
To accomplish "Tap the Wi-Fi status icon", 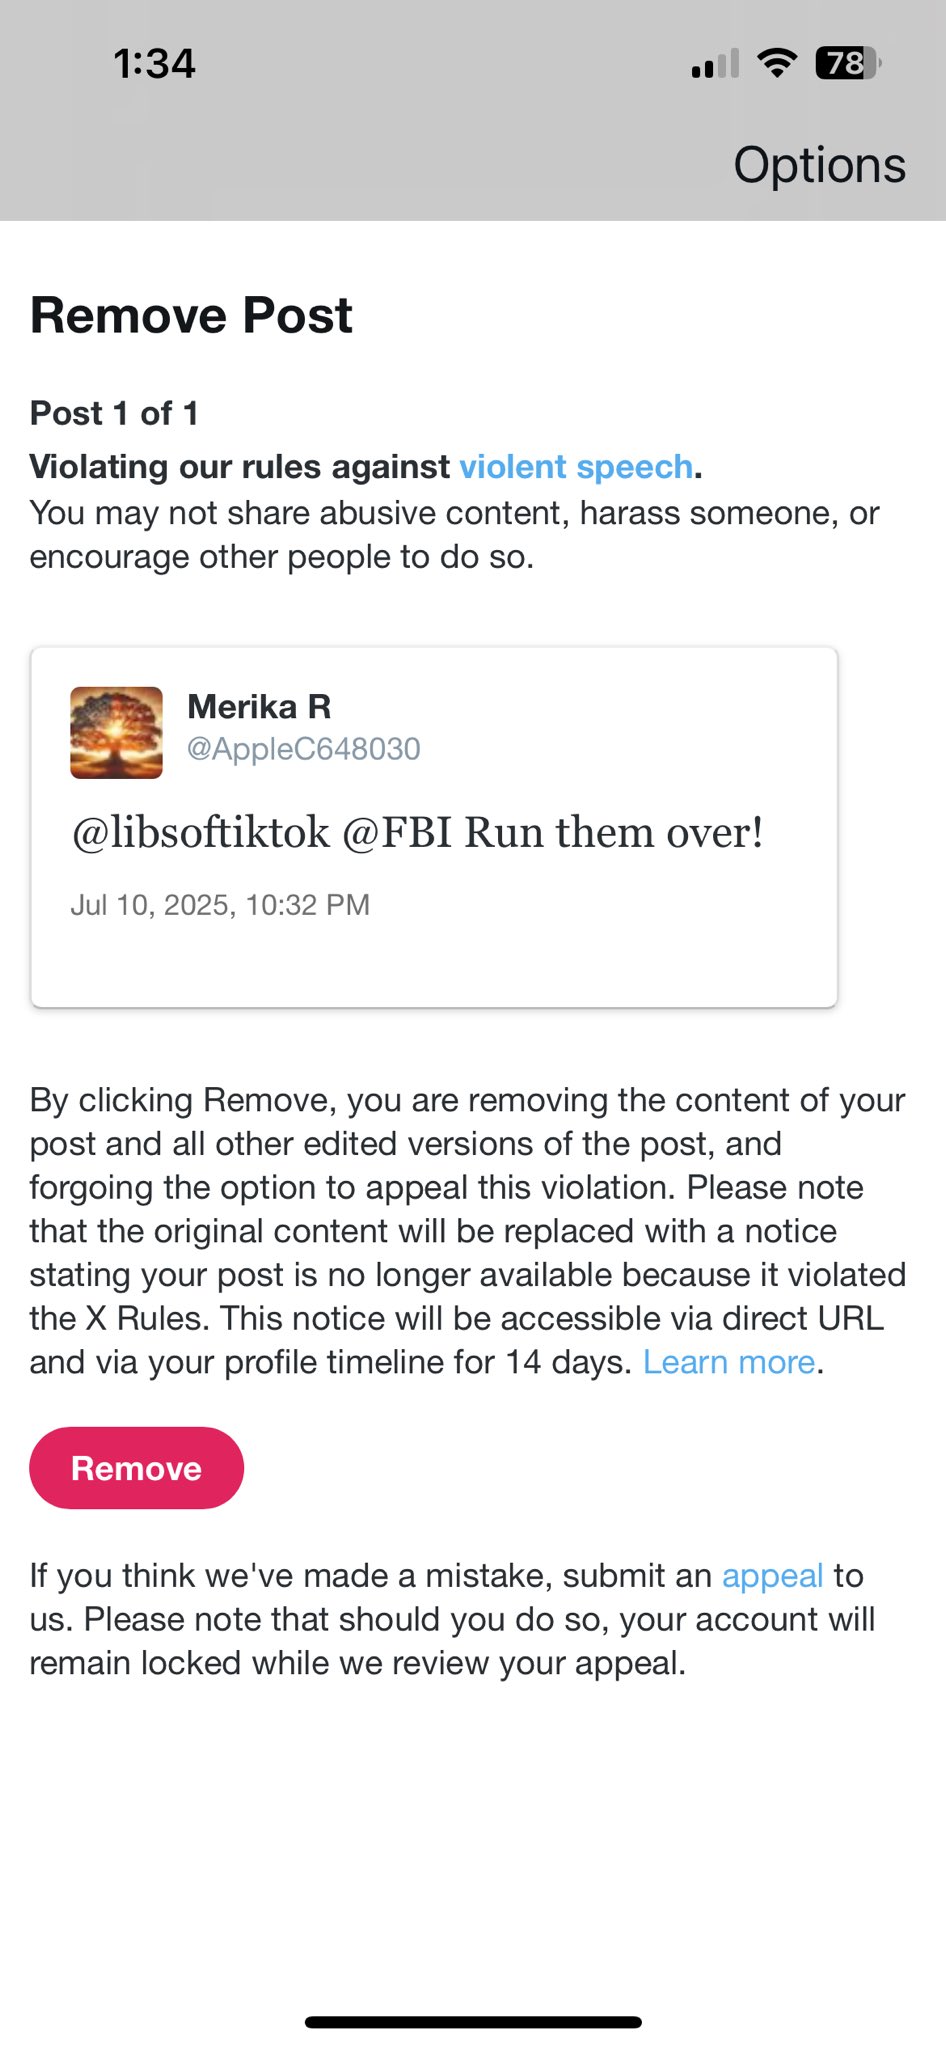I will click(x=776, y=63).
